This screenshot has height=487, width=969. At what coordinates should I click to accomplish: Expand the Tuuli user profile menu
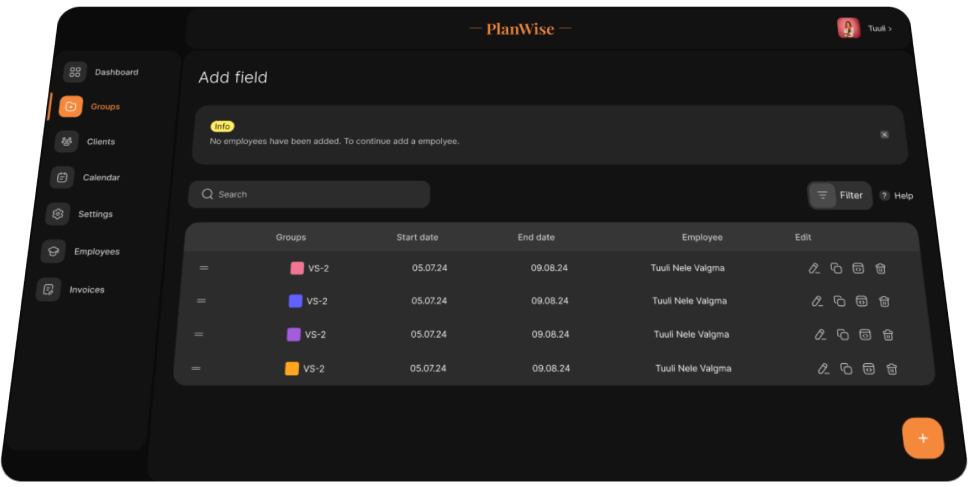[x=865, y=29]
